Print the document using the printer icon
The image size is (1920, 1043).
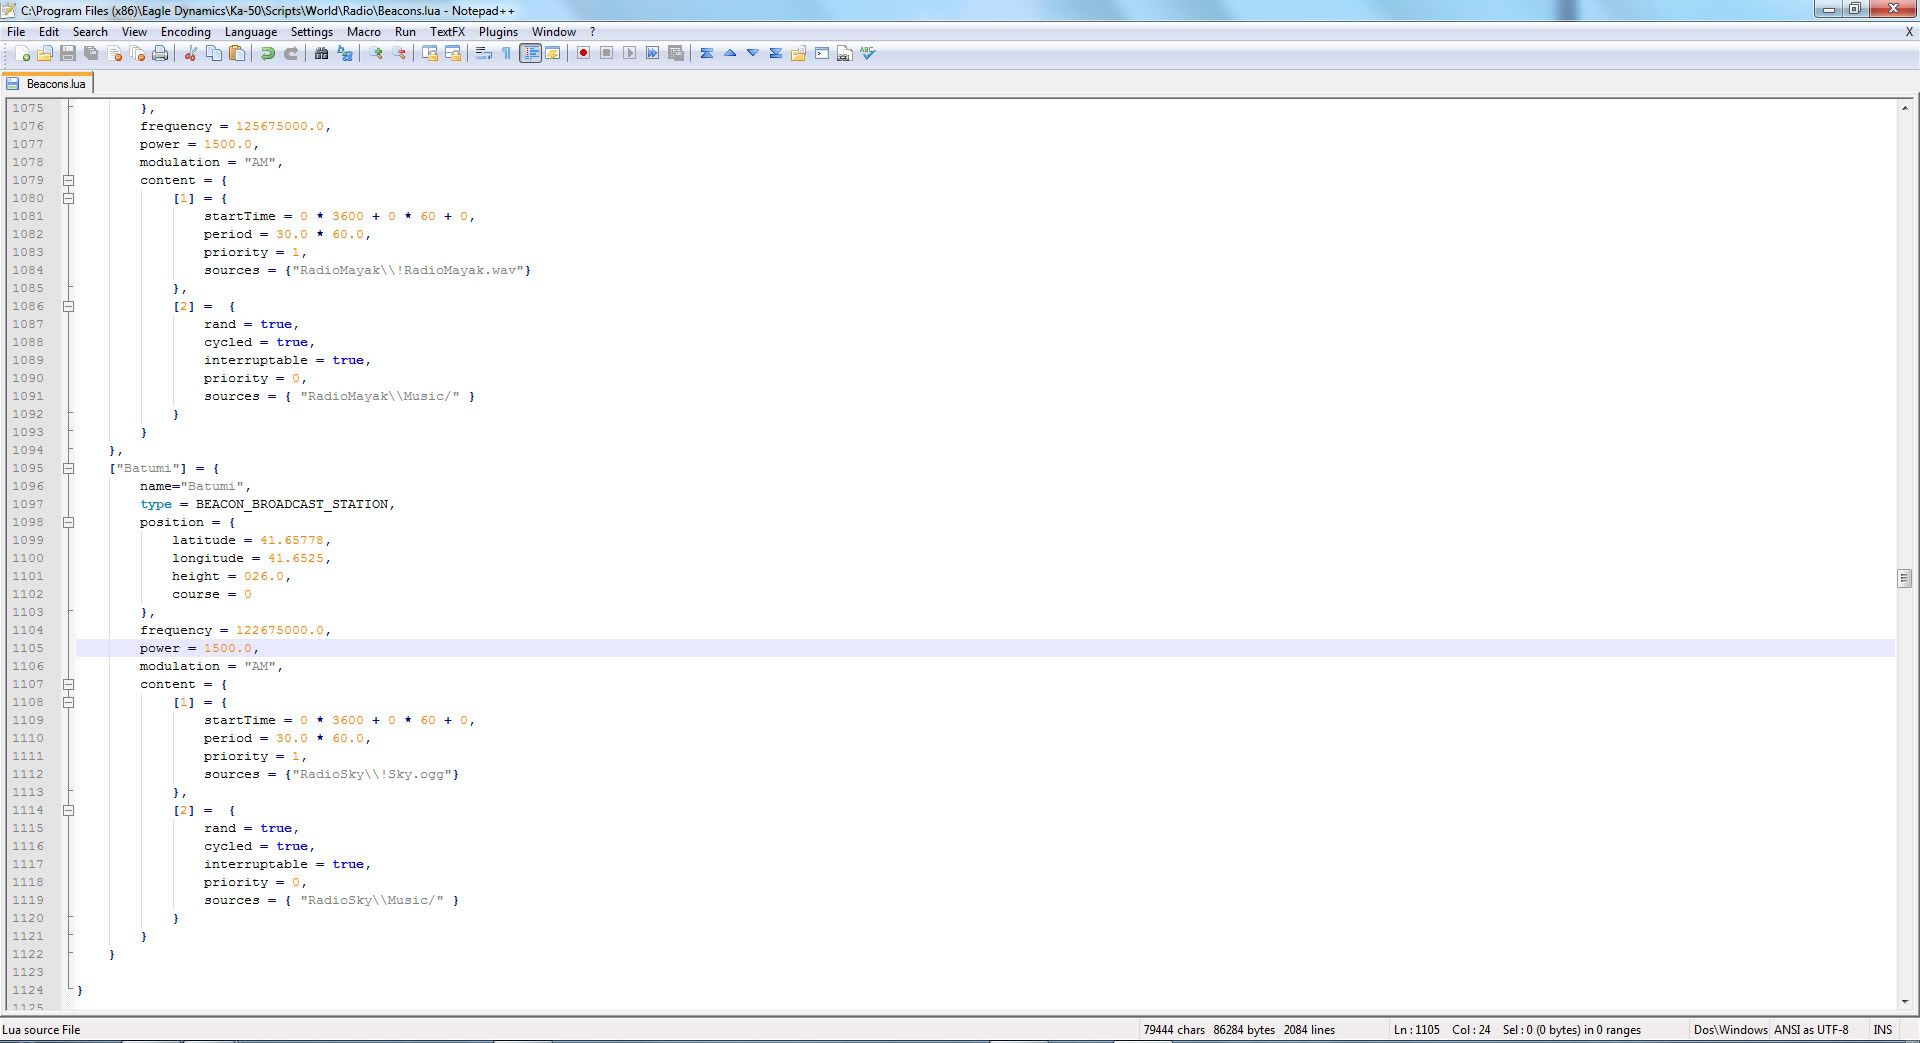(x=160, y=54)
